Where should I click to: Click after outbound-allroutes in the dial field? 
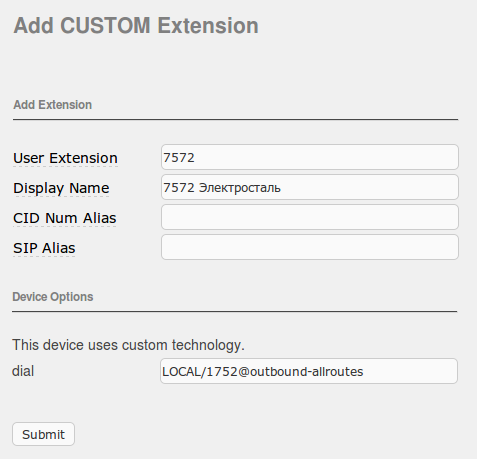pyautogui.click(x=364, y=371)
